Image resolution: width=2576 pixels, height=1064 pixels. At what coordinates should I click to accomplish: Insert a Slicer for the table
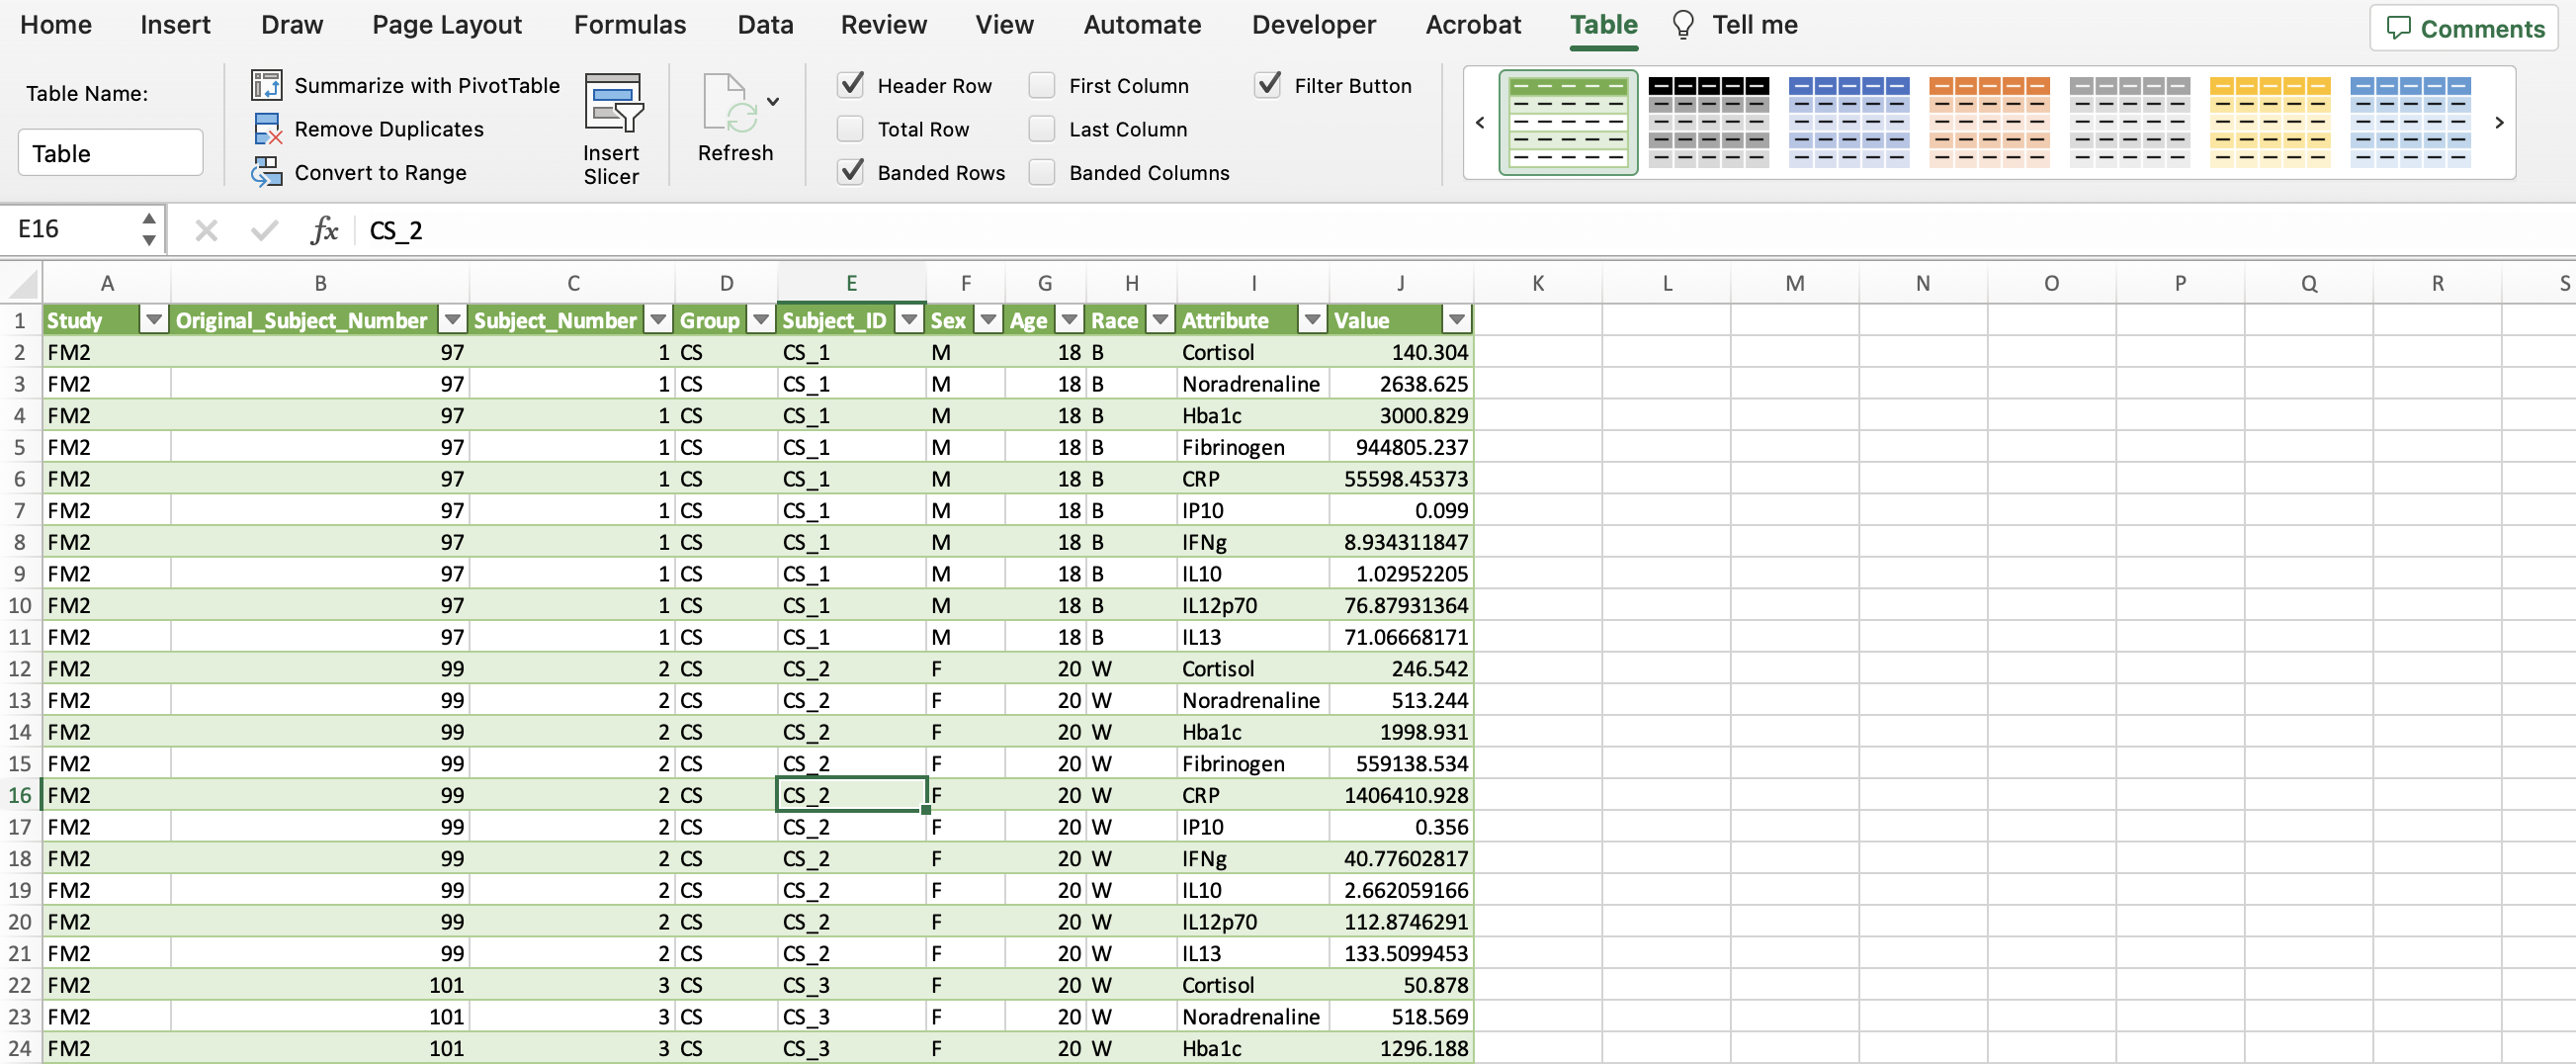tap(611, 128)
